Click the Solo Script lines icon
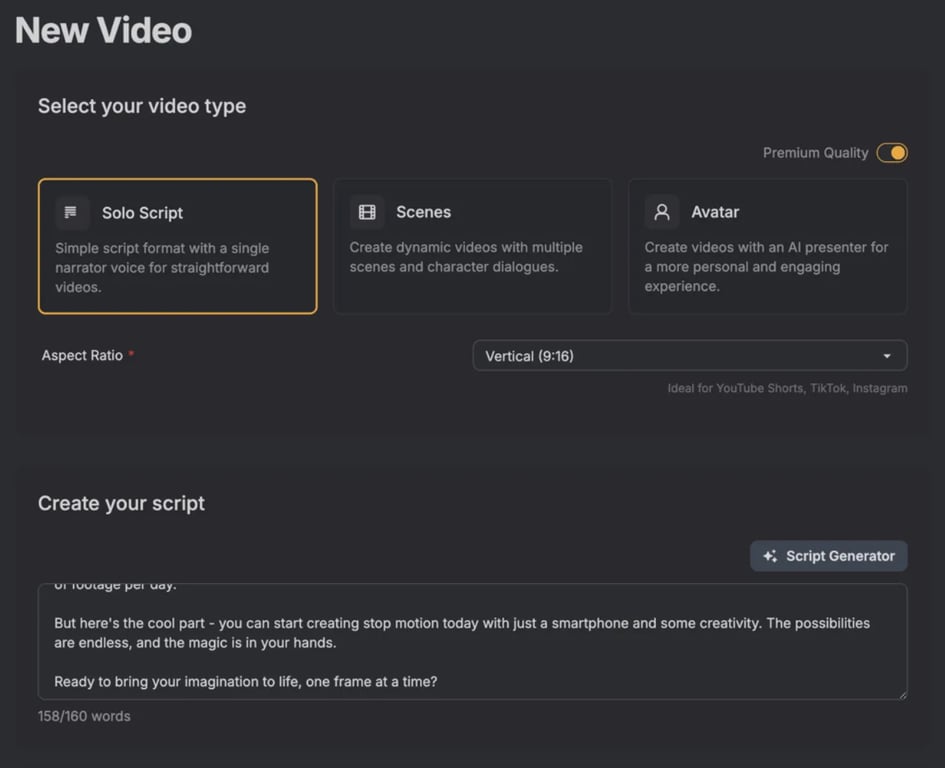 (71, 213)
